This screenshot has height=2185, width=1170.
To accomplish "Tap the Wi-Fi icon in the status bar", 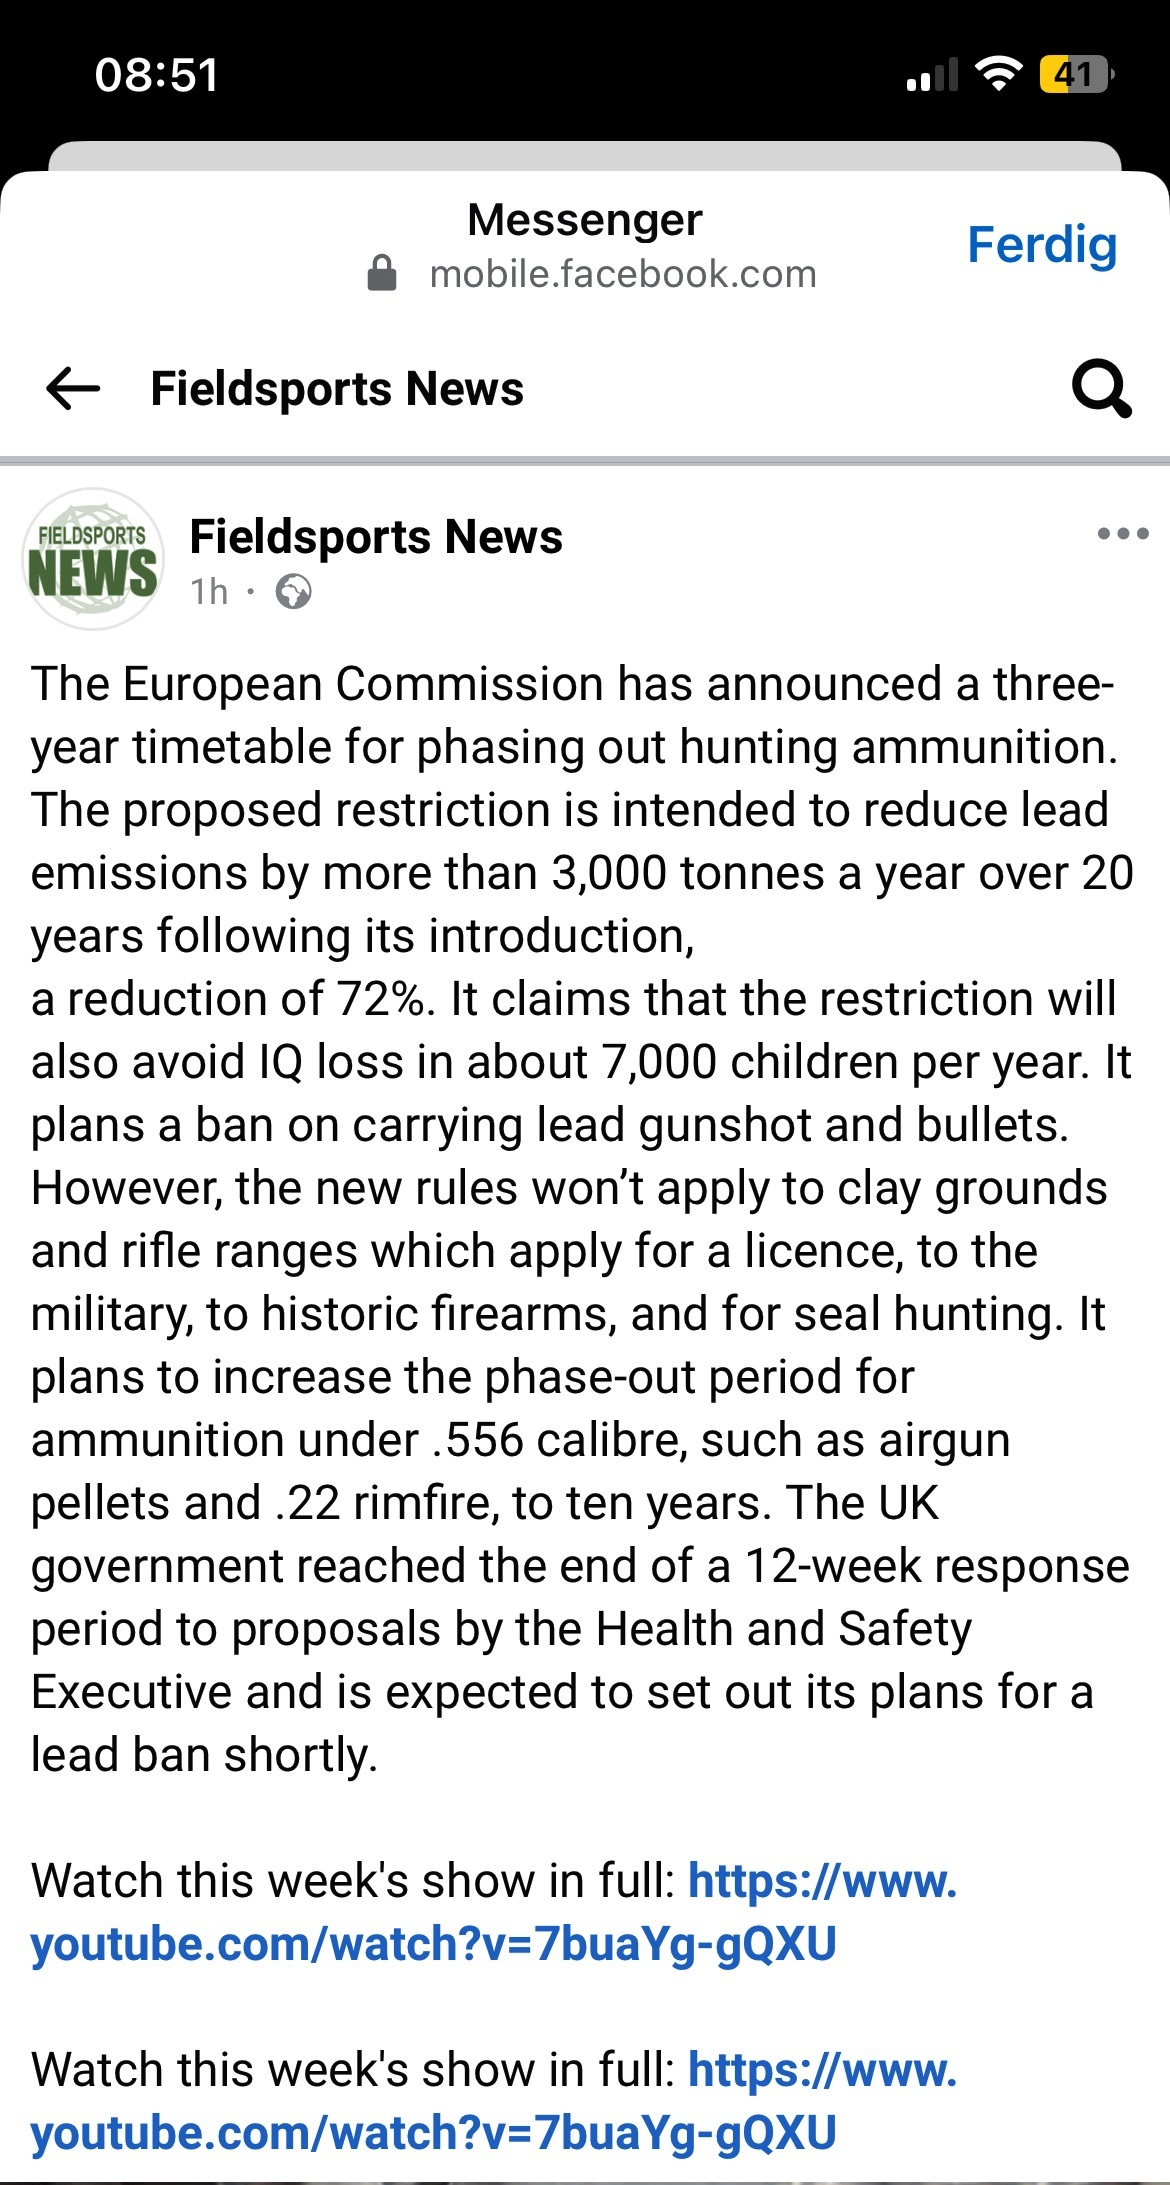I will tap(997, 75).
